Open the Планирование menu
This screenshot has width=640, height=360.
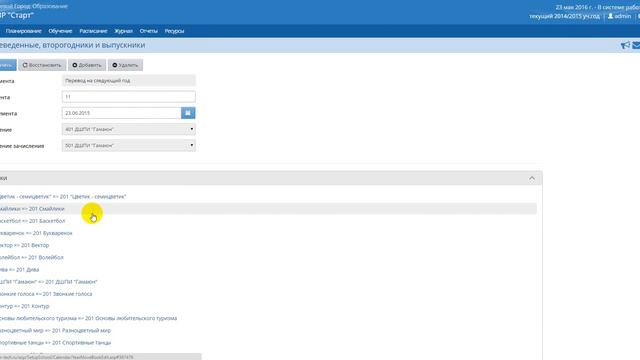(24, 31)
